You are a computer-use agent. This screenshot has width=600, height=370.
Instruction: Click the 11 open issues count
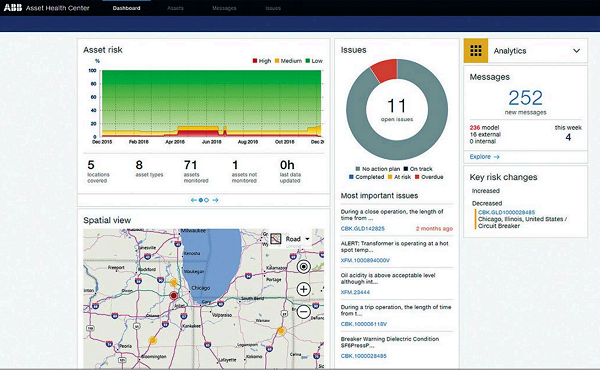[396, 106]
